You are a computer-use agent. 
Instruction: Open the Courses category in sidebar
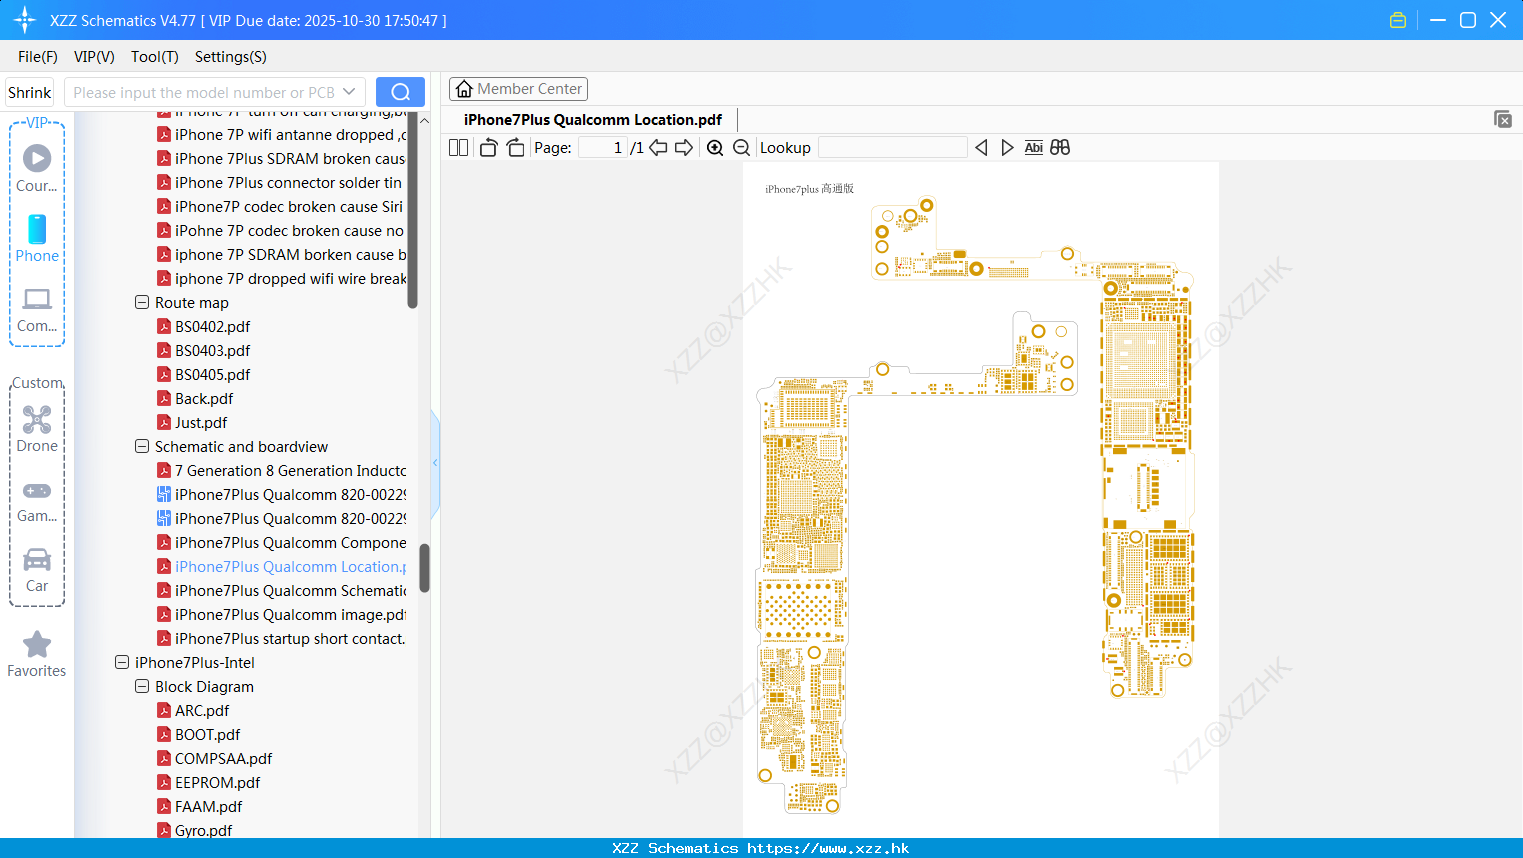(37, 168)
